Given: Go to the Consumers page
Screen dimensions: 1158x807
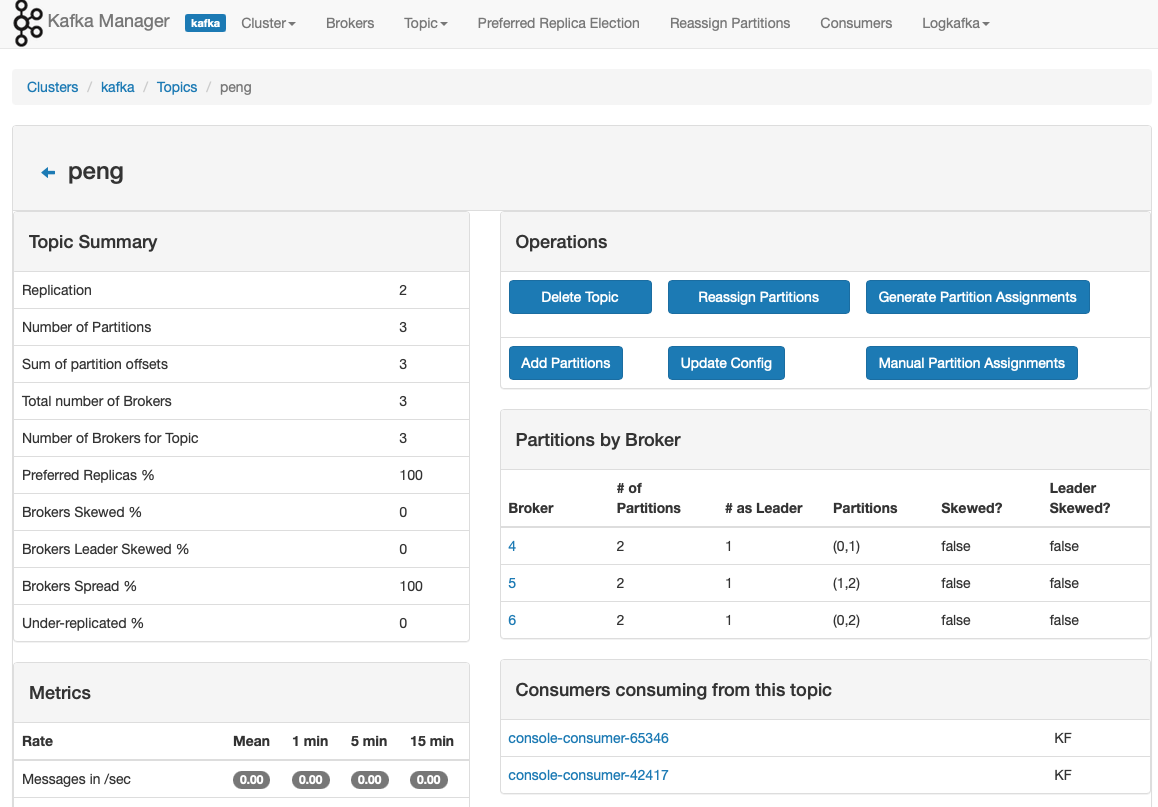Looking at the screenshot, I should (x=856, y=23).
